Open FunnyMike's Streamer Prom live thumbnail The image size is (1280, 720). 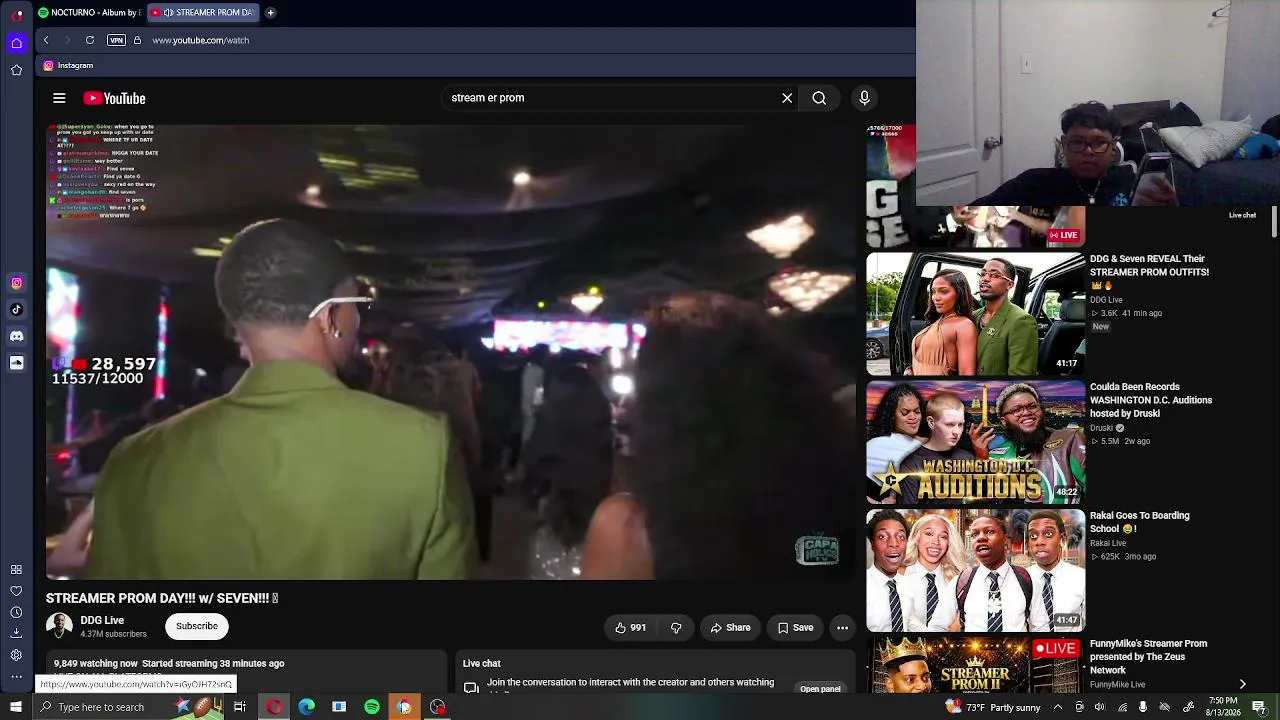coord(975,665)
